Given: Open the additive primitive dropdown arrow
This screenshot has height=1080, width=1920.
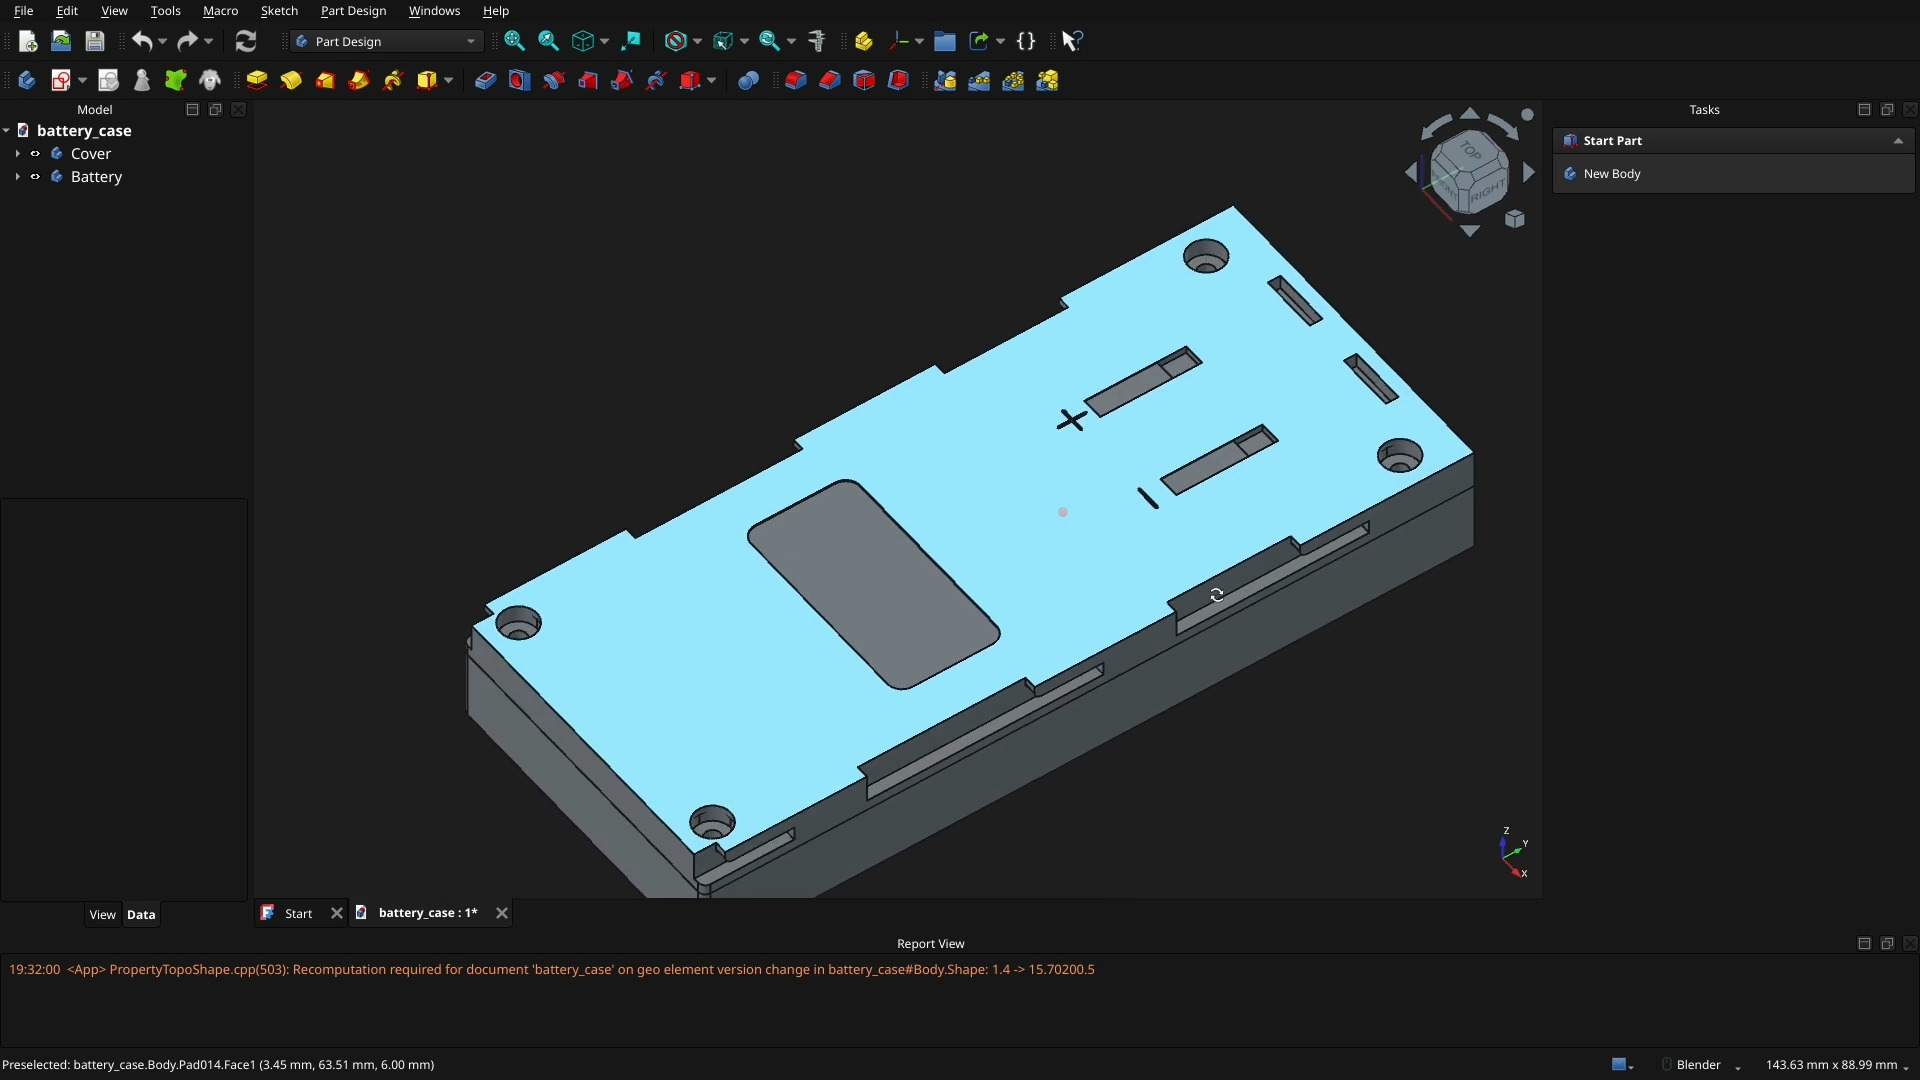Looking at the screenshot, I should click(448, 81).
